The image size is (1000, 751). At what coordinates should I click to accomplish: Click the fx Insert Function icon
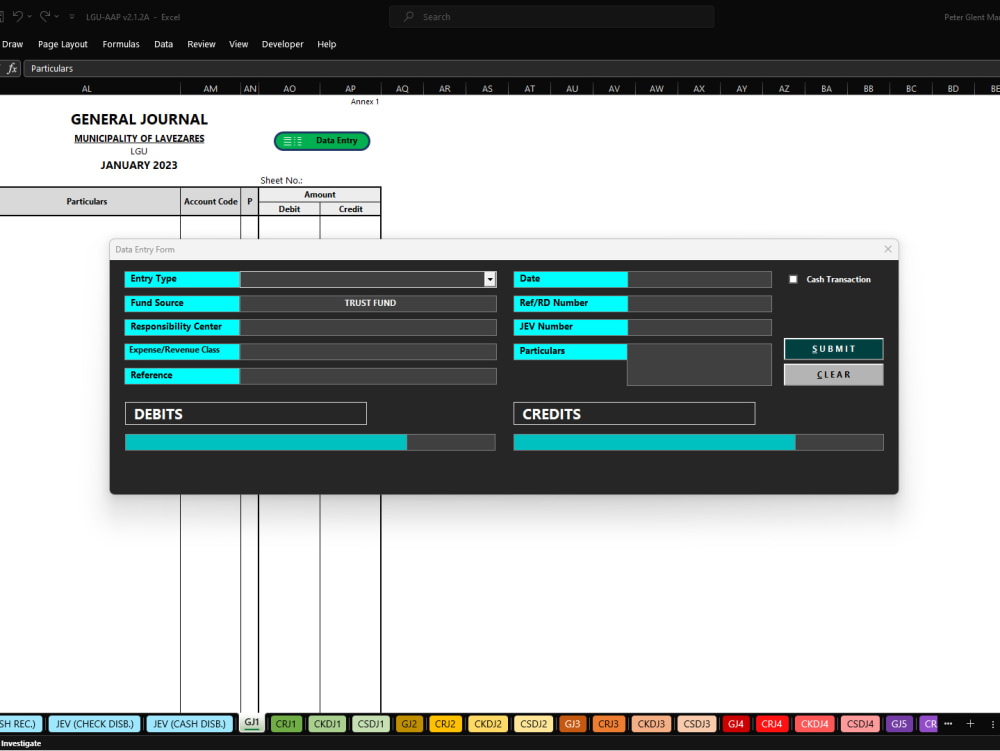click(x=11, y=68)
